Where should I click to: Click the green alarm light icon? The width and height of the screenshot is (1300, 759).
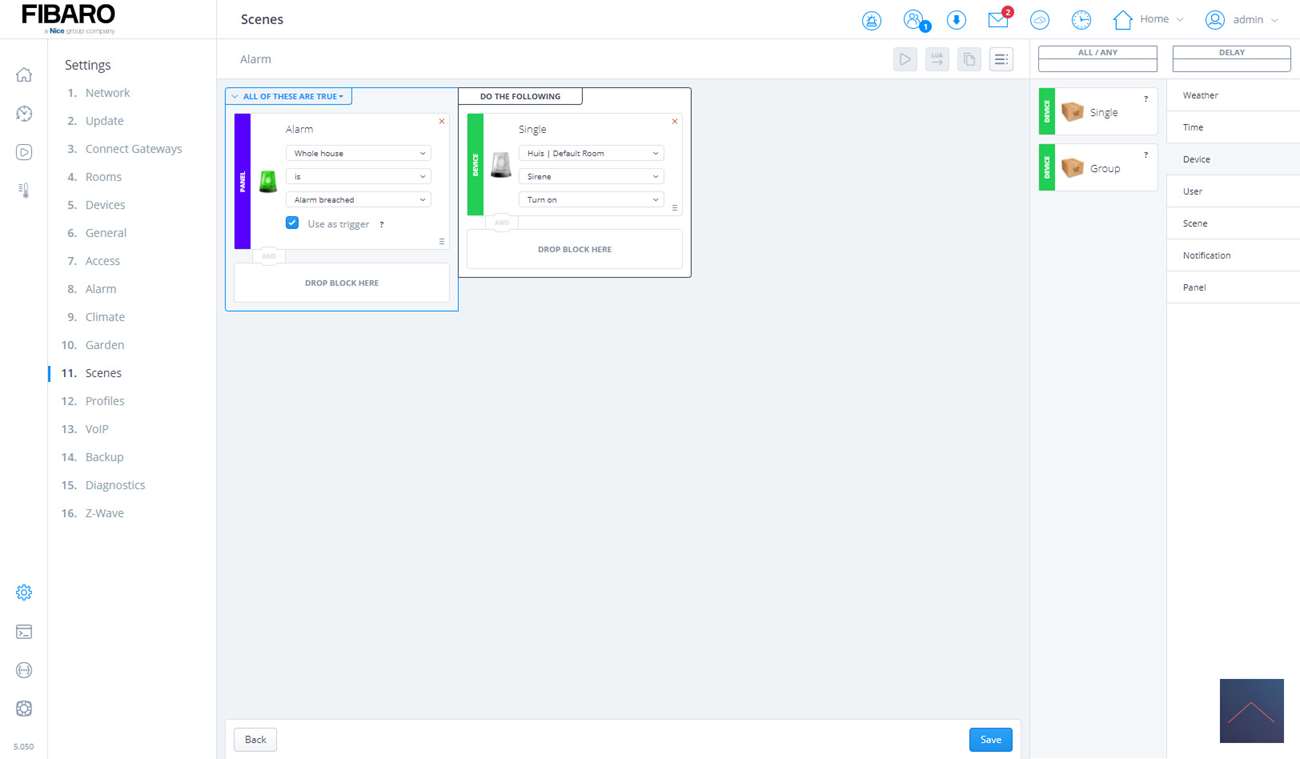pyautogui.click(x=268, y=181)
